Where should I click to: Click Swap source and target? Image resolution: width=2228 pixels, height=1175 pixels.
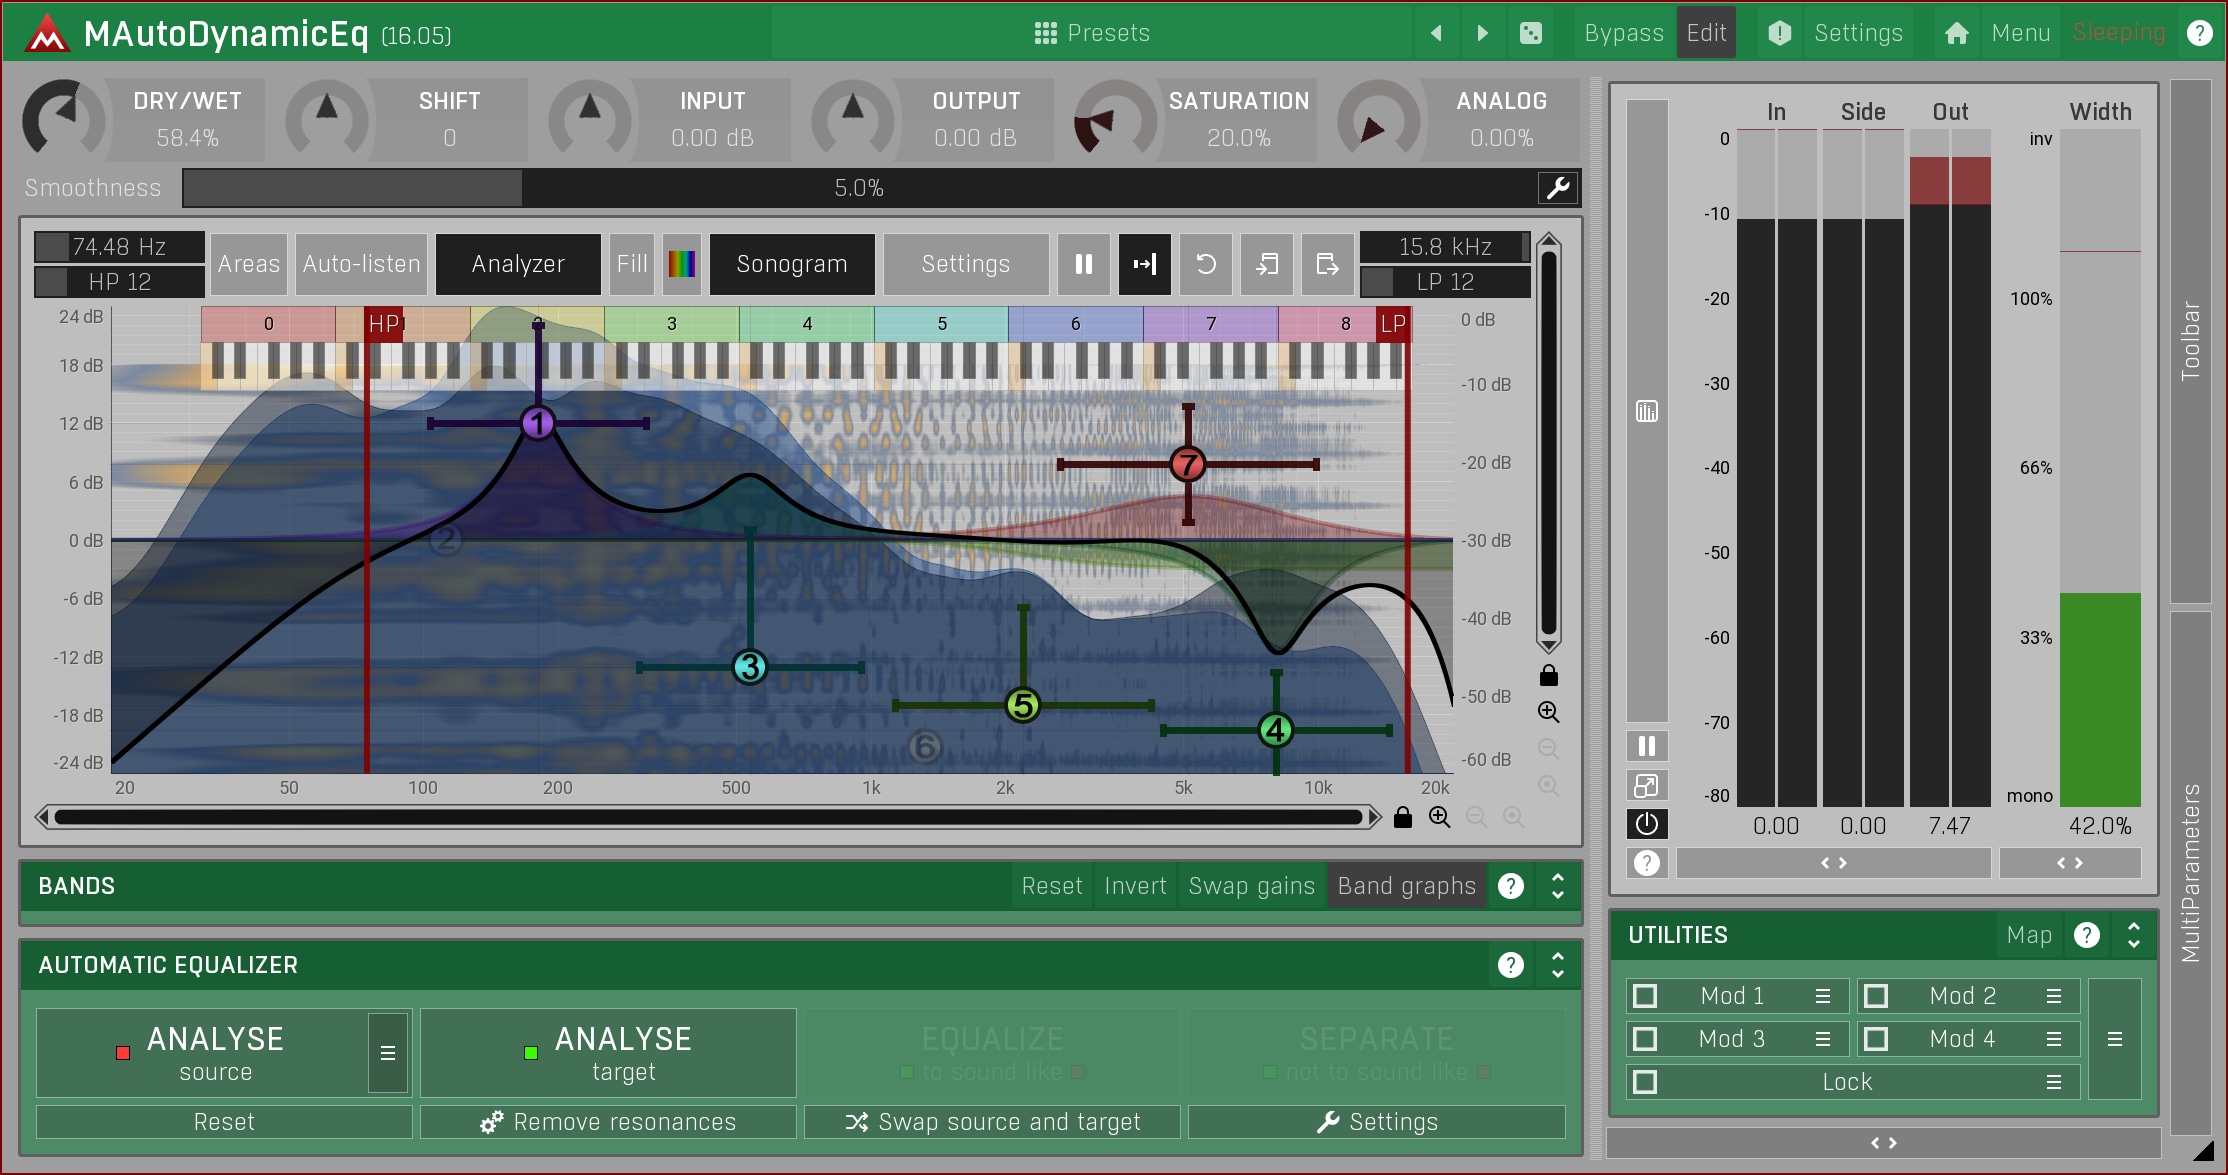pos(992,1122)
